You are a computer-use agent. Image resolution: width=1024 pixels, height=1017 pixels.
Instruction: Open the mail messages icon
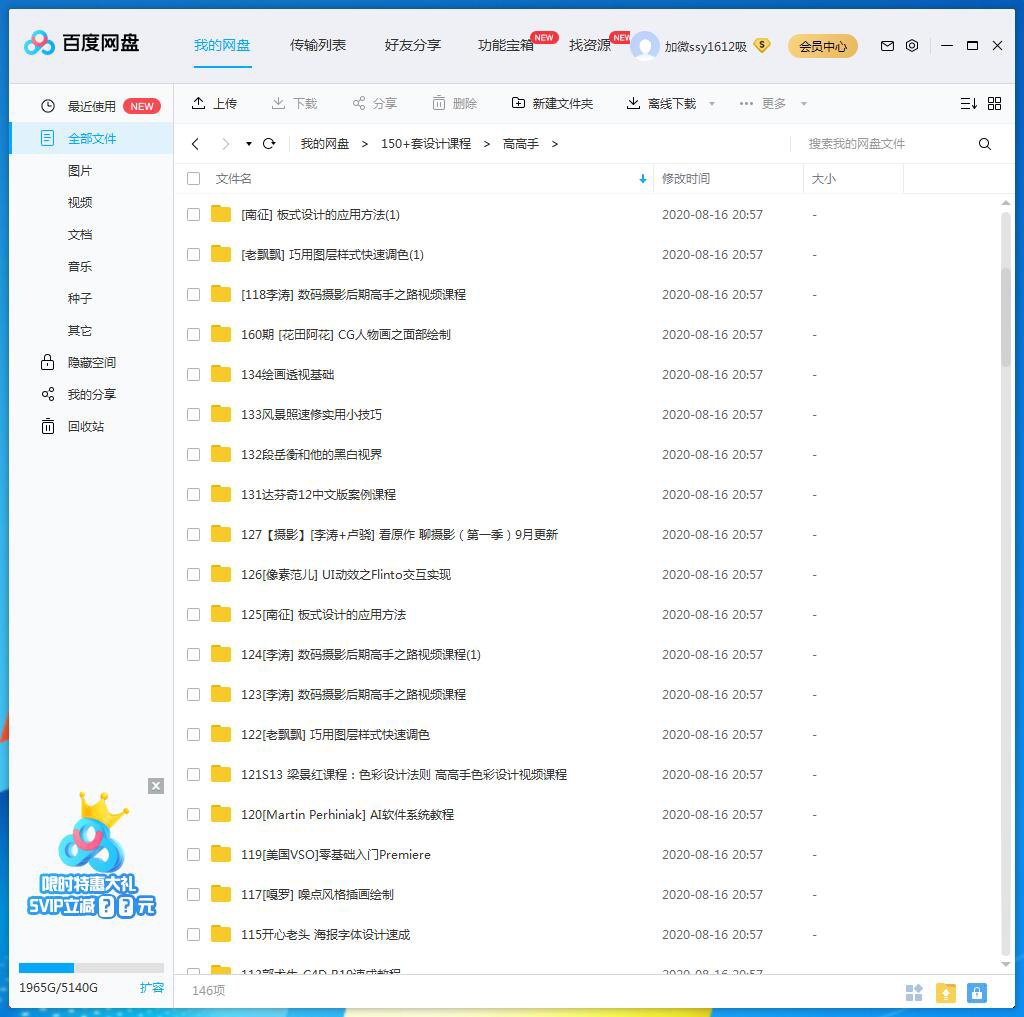887,46
